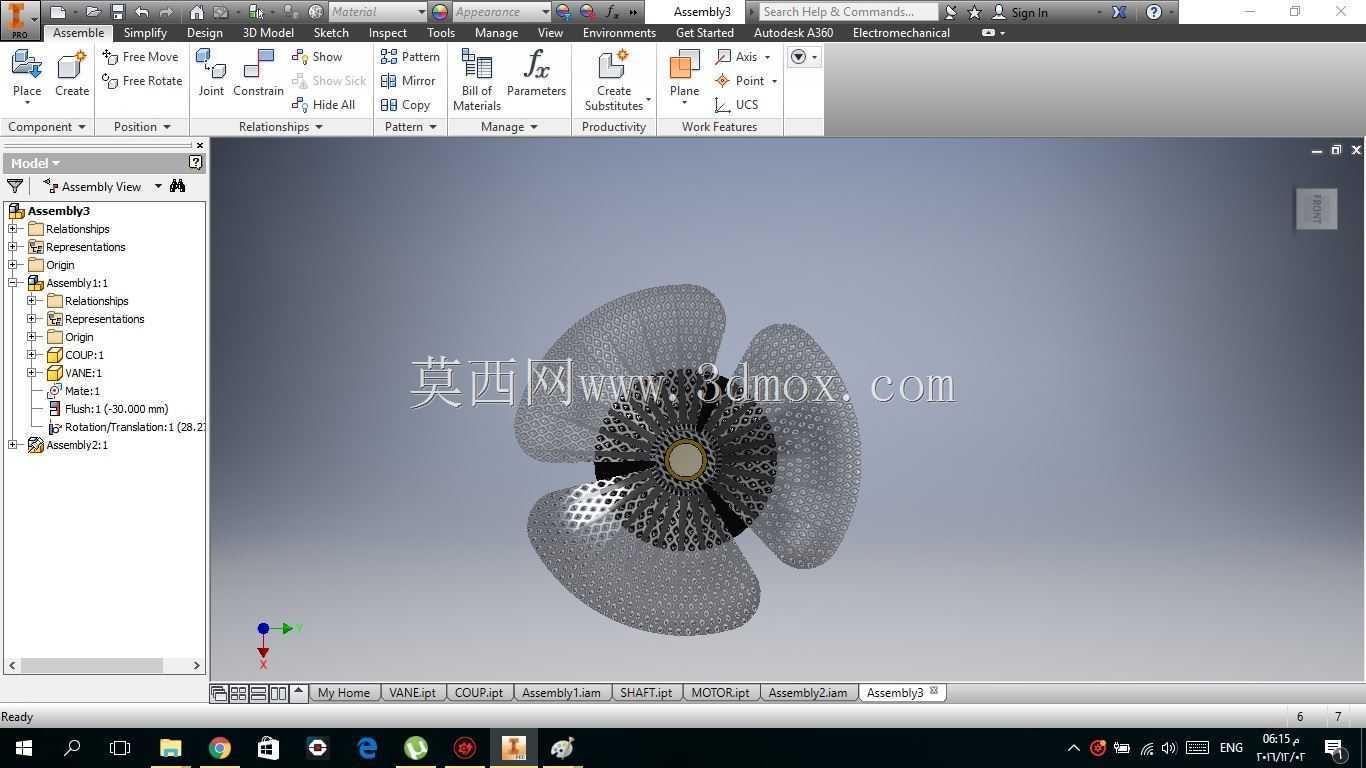This screenshot has height=768, width=1366.
Task: Select the Flush:1 constraint in browser
Action: 116,409
